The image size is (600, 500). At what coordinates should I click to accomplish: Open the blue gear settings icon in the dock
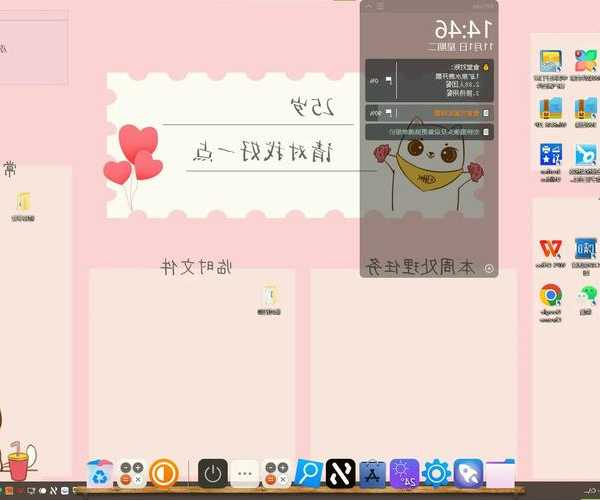point(437,473)
